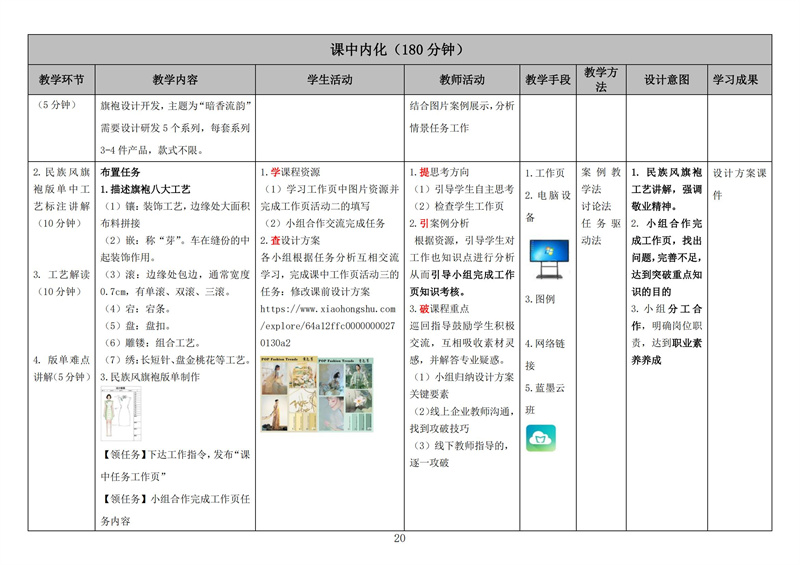Click '敬业精神。' in design intent
This screenshot has height=565, width=800.
[x=654, y=206]
